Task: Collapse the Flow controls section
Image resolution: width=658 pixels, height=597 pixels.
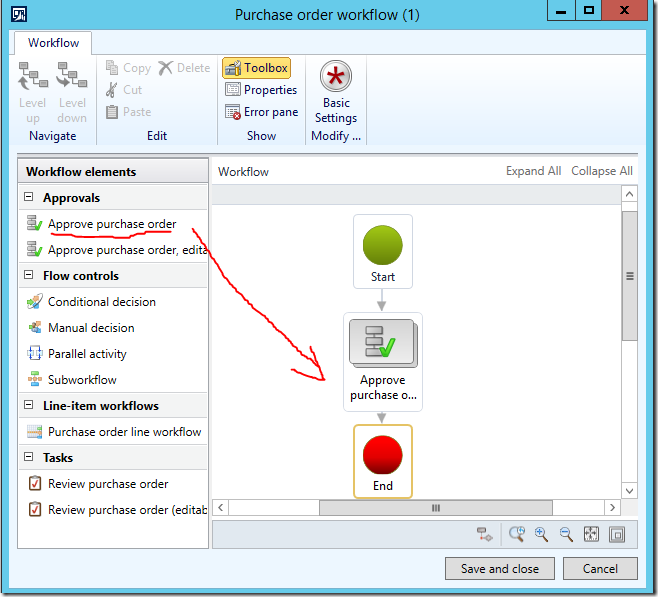Action: pos(29,275)
